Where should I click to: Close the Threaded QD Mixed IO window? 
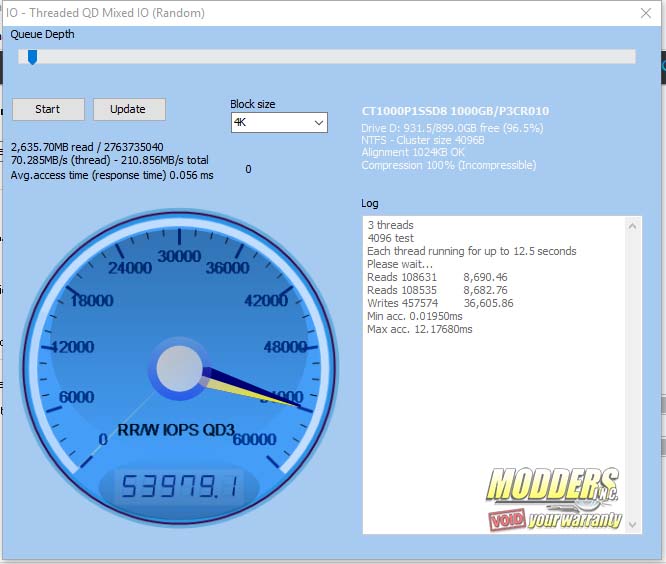(645, 12)
